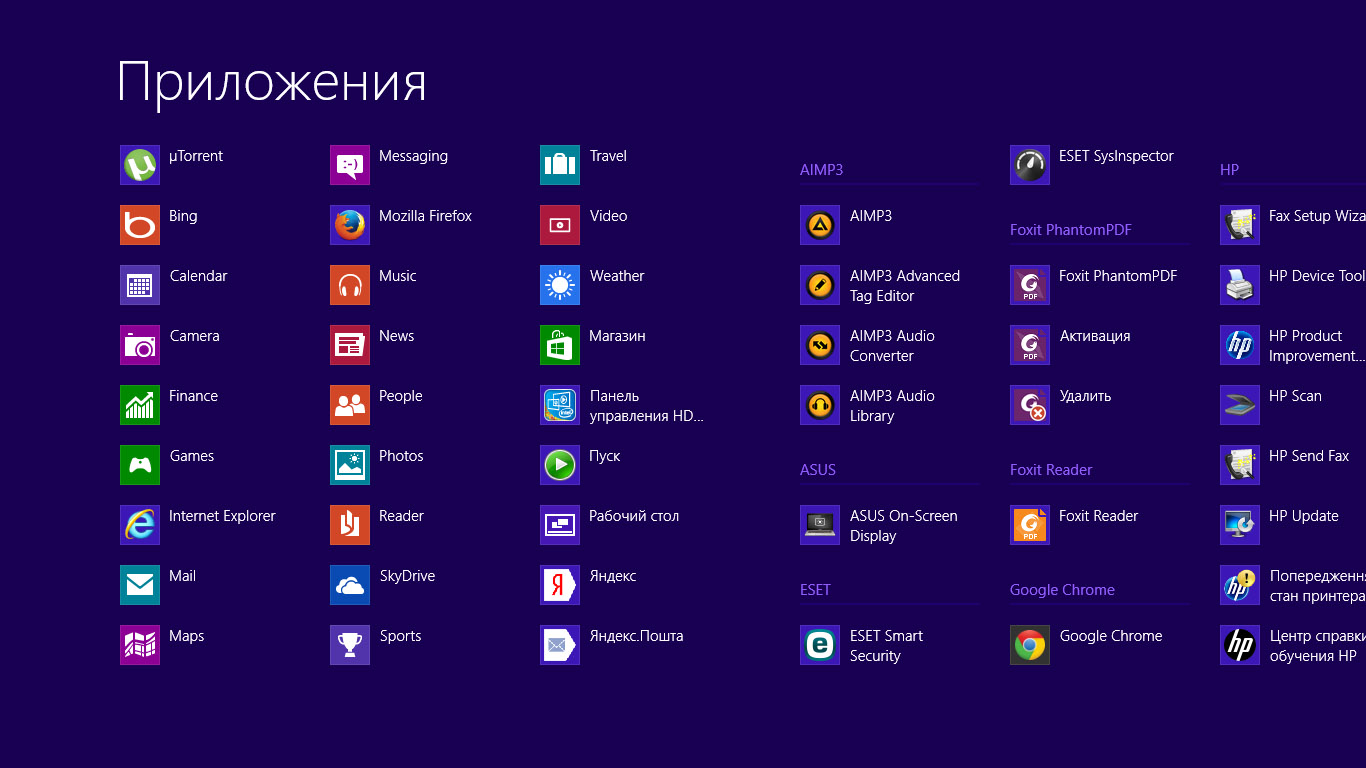The image size is (1366, 768).
Task: Select the Google Chrome group header
Action: [x=1062, y=590]
